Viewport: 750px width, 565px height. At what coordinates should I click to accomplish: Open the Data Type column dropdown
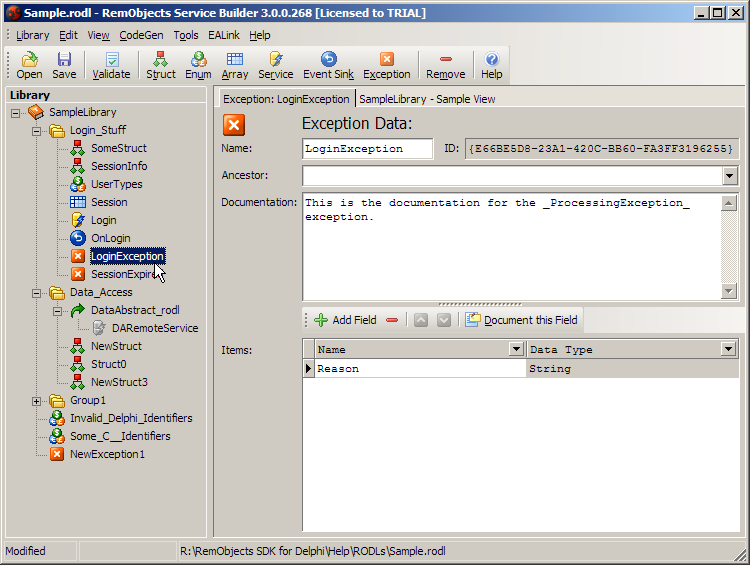[x=728, y=349]
